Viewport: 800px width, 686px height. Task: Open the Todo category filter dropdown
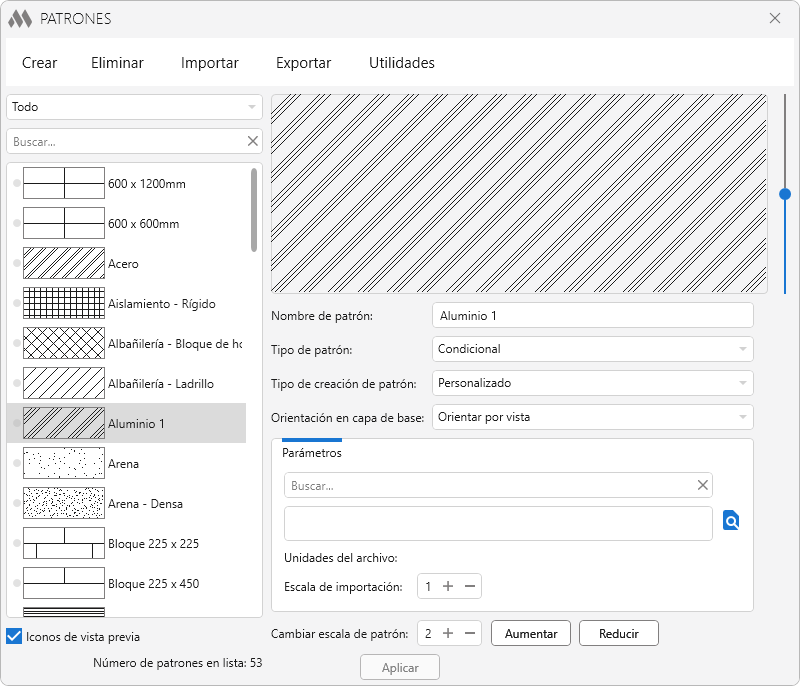[x=134, y=107]
